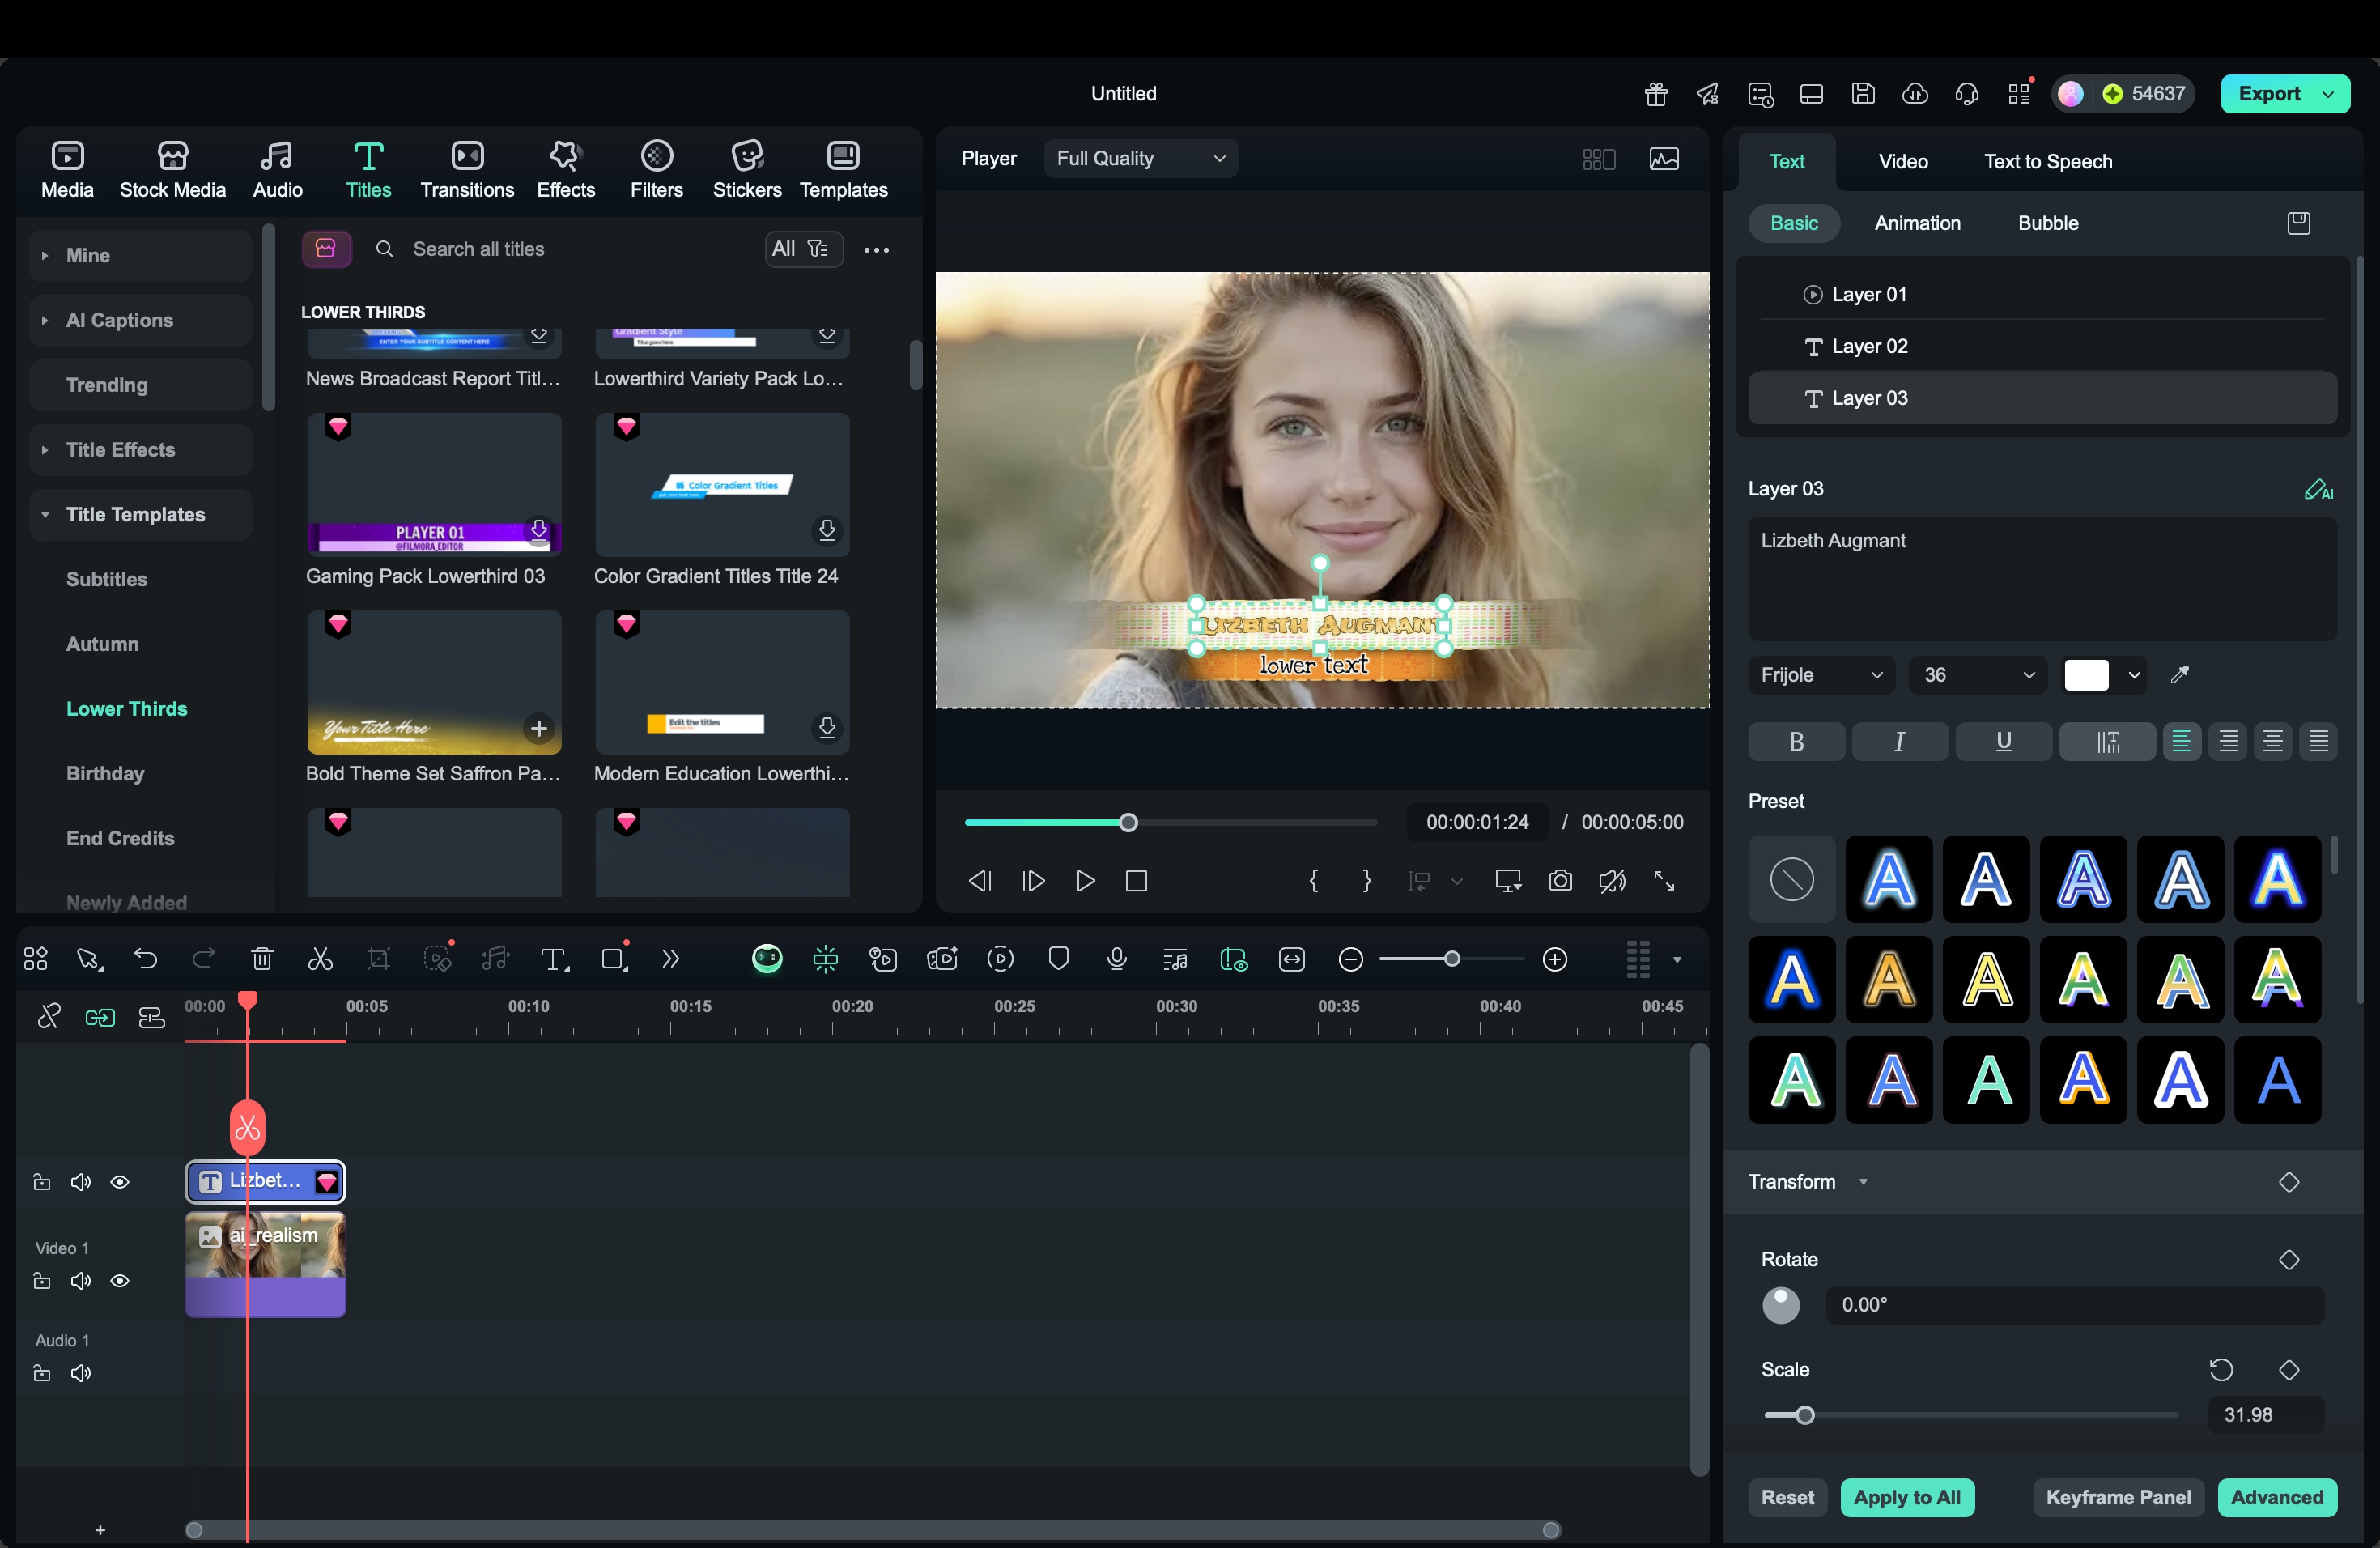
Task: Mute the Audio 1 track
Action: point(81,1373)
